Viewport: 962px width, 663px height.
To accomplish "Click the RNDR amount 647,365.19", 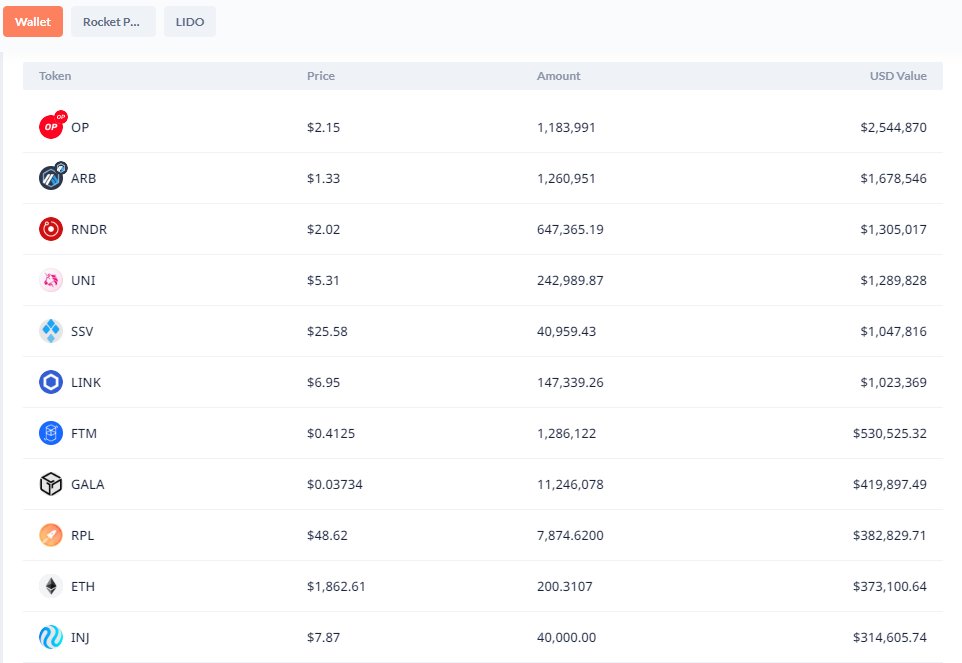I will tap(570, 229).
